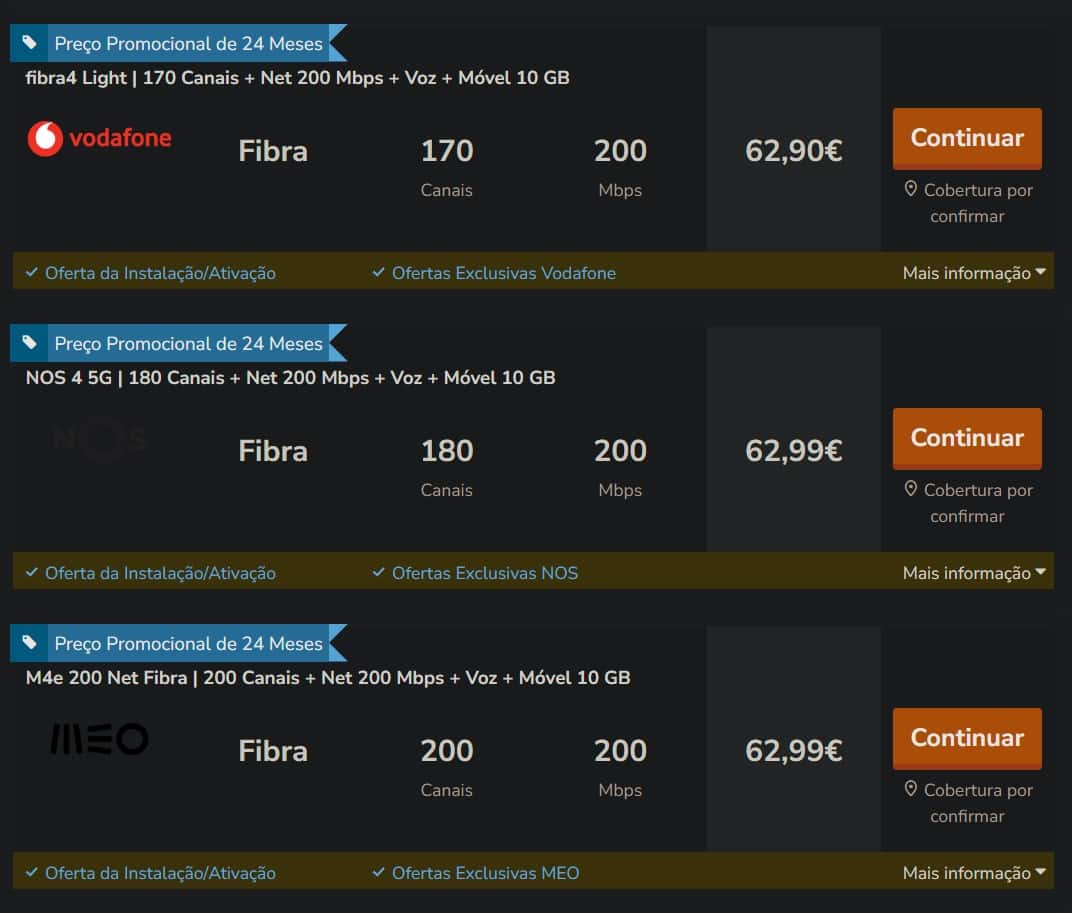The height and width of the screenshot is (913, 1072).
Task: Click the location pin icon under MEO's Continuar
Action: (x=910, y=789)
